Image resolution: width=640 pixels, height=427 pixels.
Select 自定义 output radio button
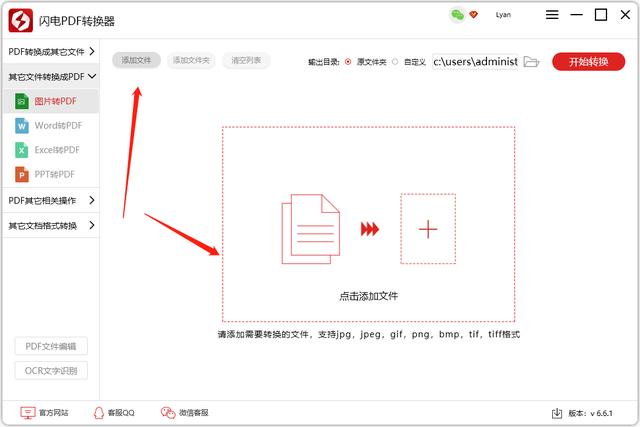[395, 61]
